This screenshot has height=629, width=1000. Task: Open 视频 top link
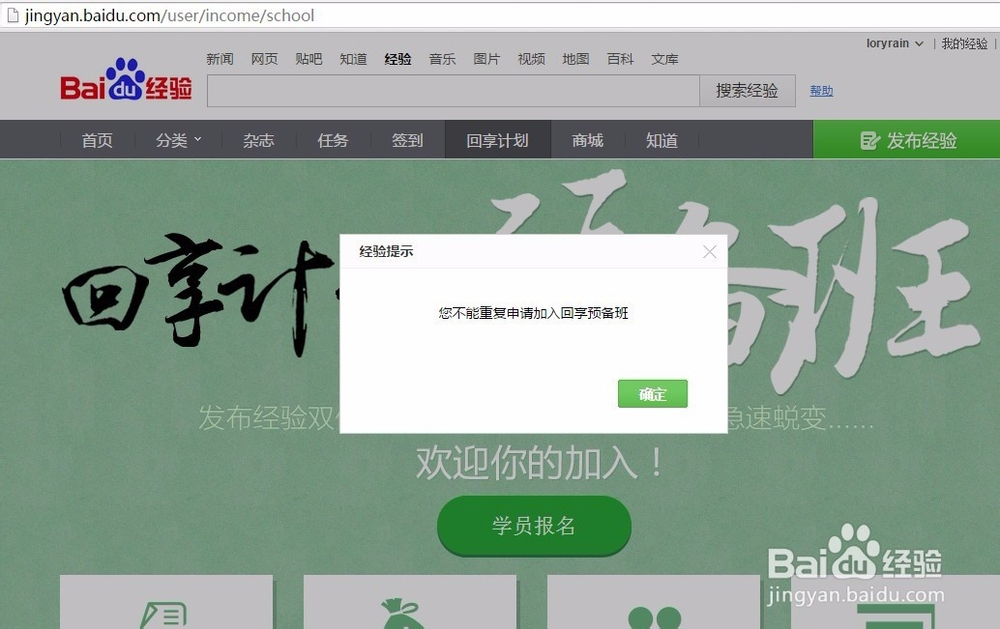531,59
